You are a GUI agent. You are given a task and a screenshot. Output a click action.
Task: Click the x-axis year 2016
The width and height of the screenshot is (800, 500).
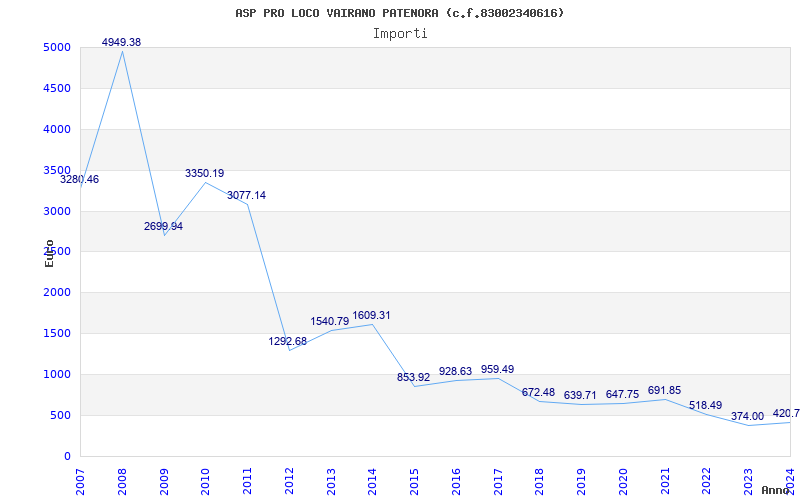pos(457,482)
